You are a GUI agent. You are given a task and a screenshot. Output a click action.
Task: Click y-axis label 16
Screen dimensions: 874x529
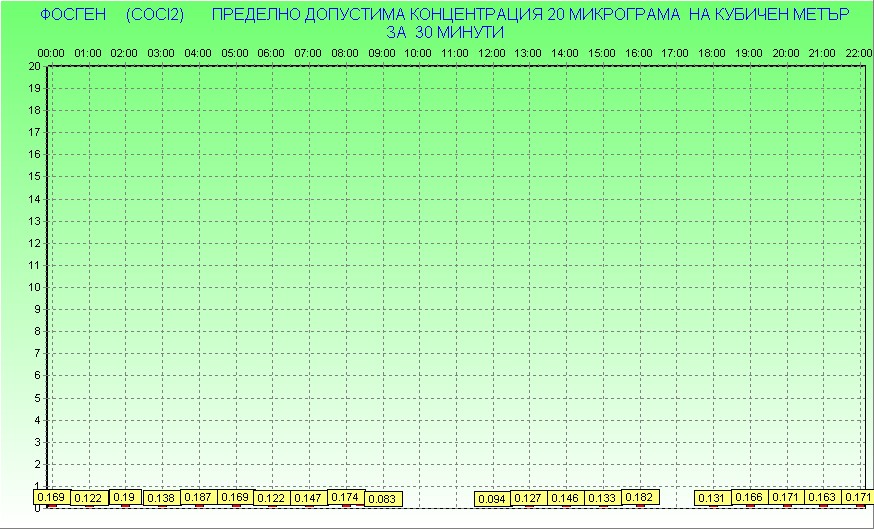coord(34,154)
